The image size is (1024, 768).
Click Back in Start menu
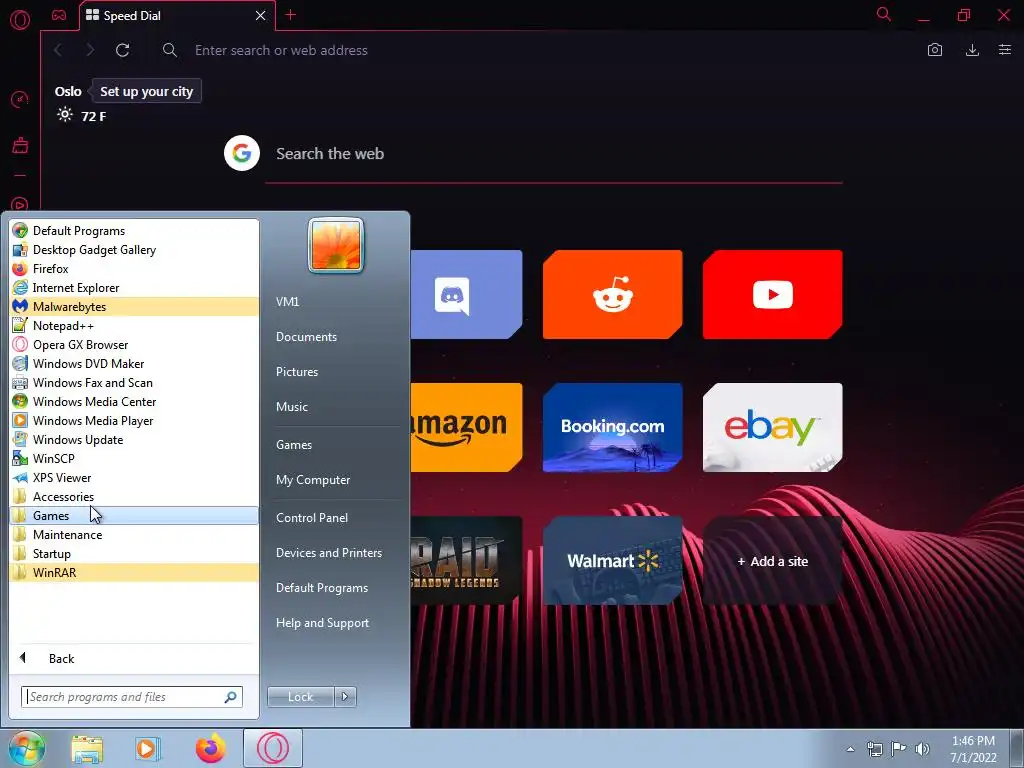tap(135, 658)
